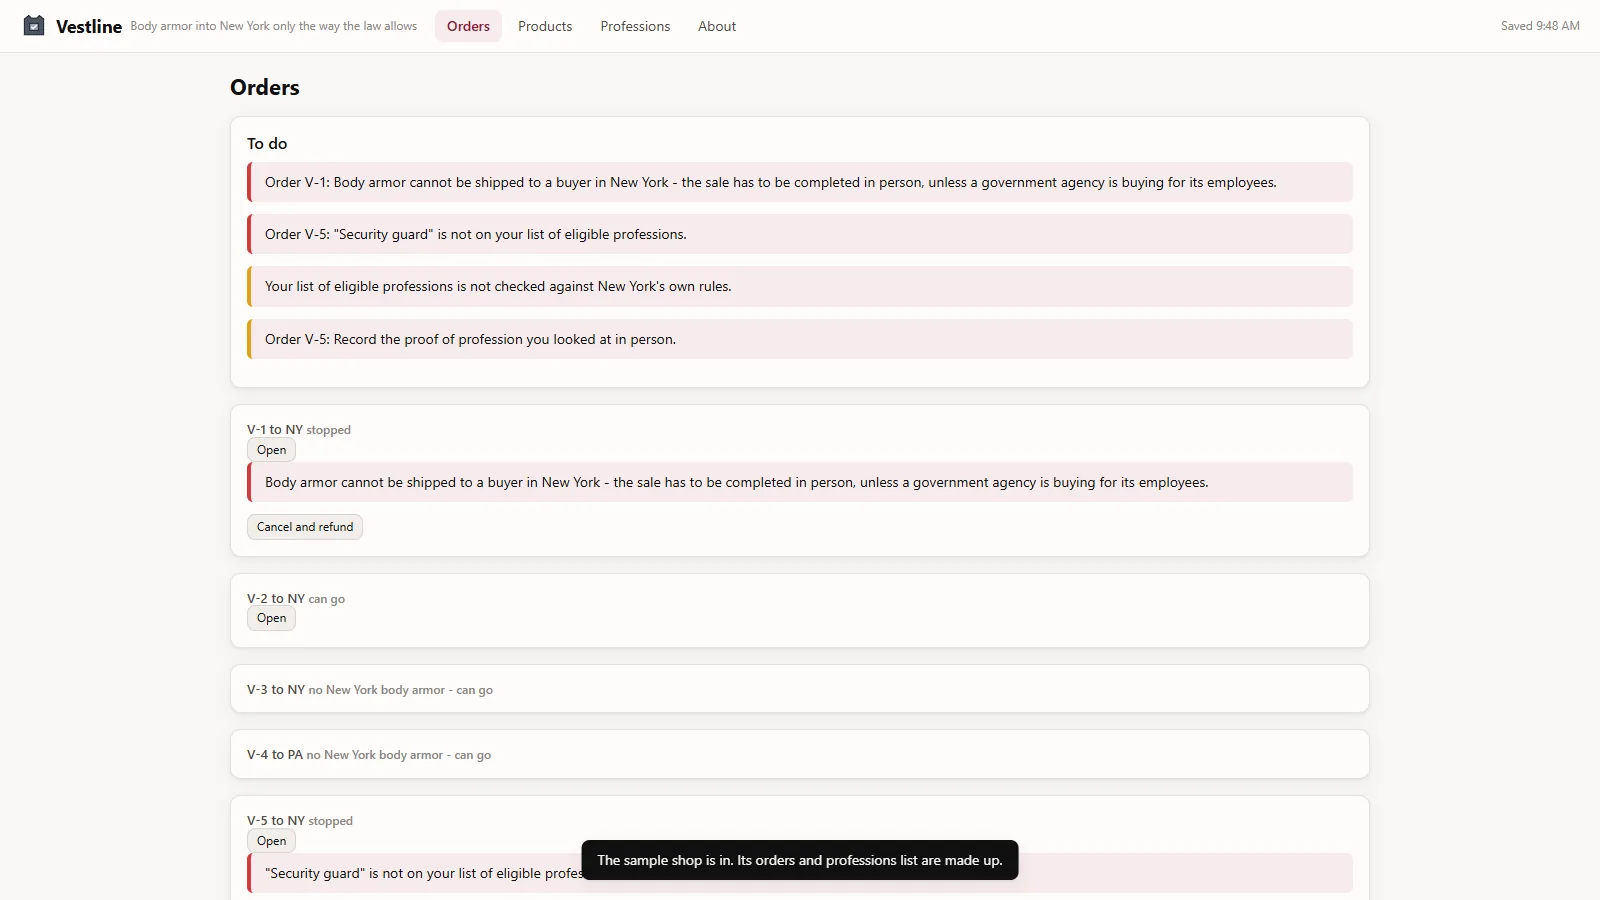This screenshot has width=1600, height=900.
Task: Click the to-do about unchecked eligible professions list
Action: pyautogui.click(x=800, y=286)
